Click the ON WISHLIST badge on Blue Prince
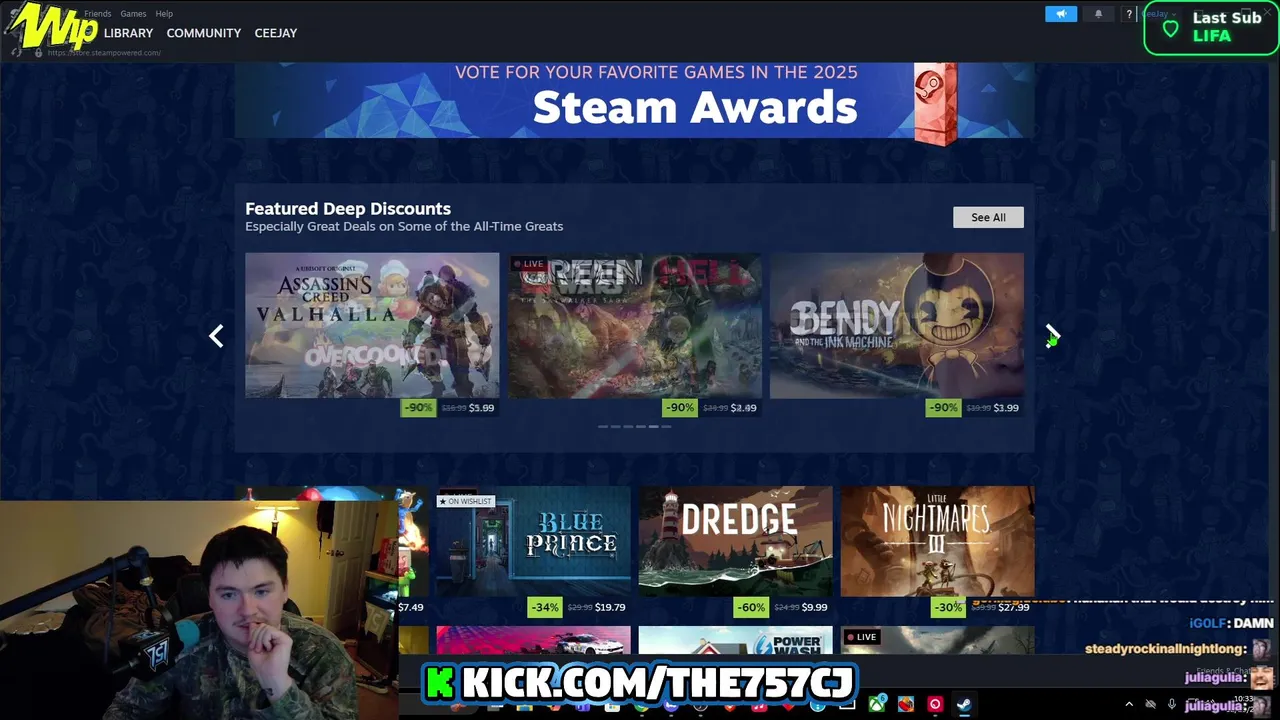Screen dimensions: 1280x720 [x=465, y=501]
